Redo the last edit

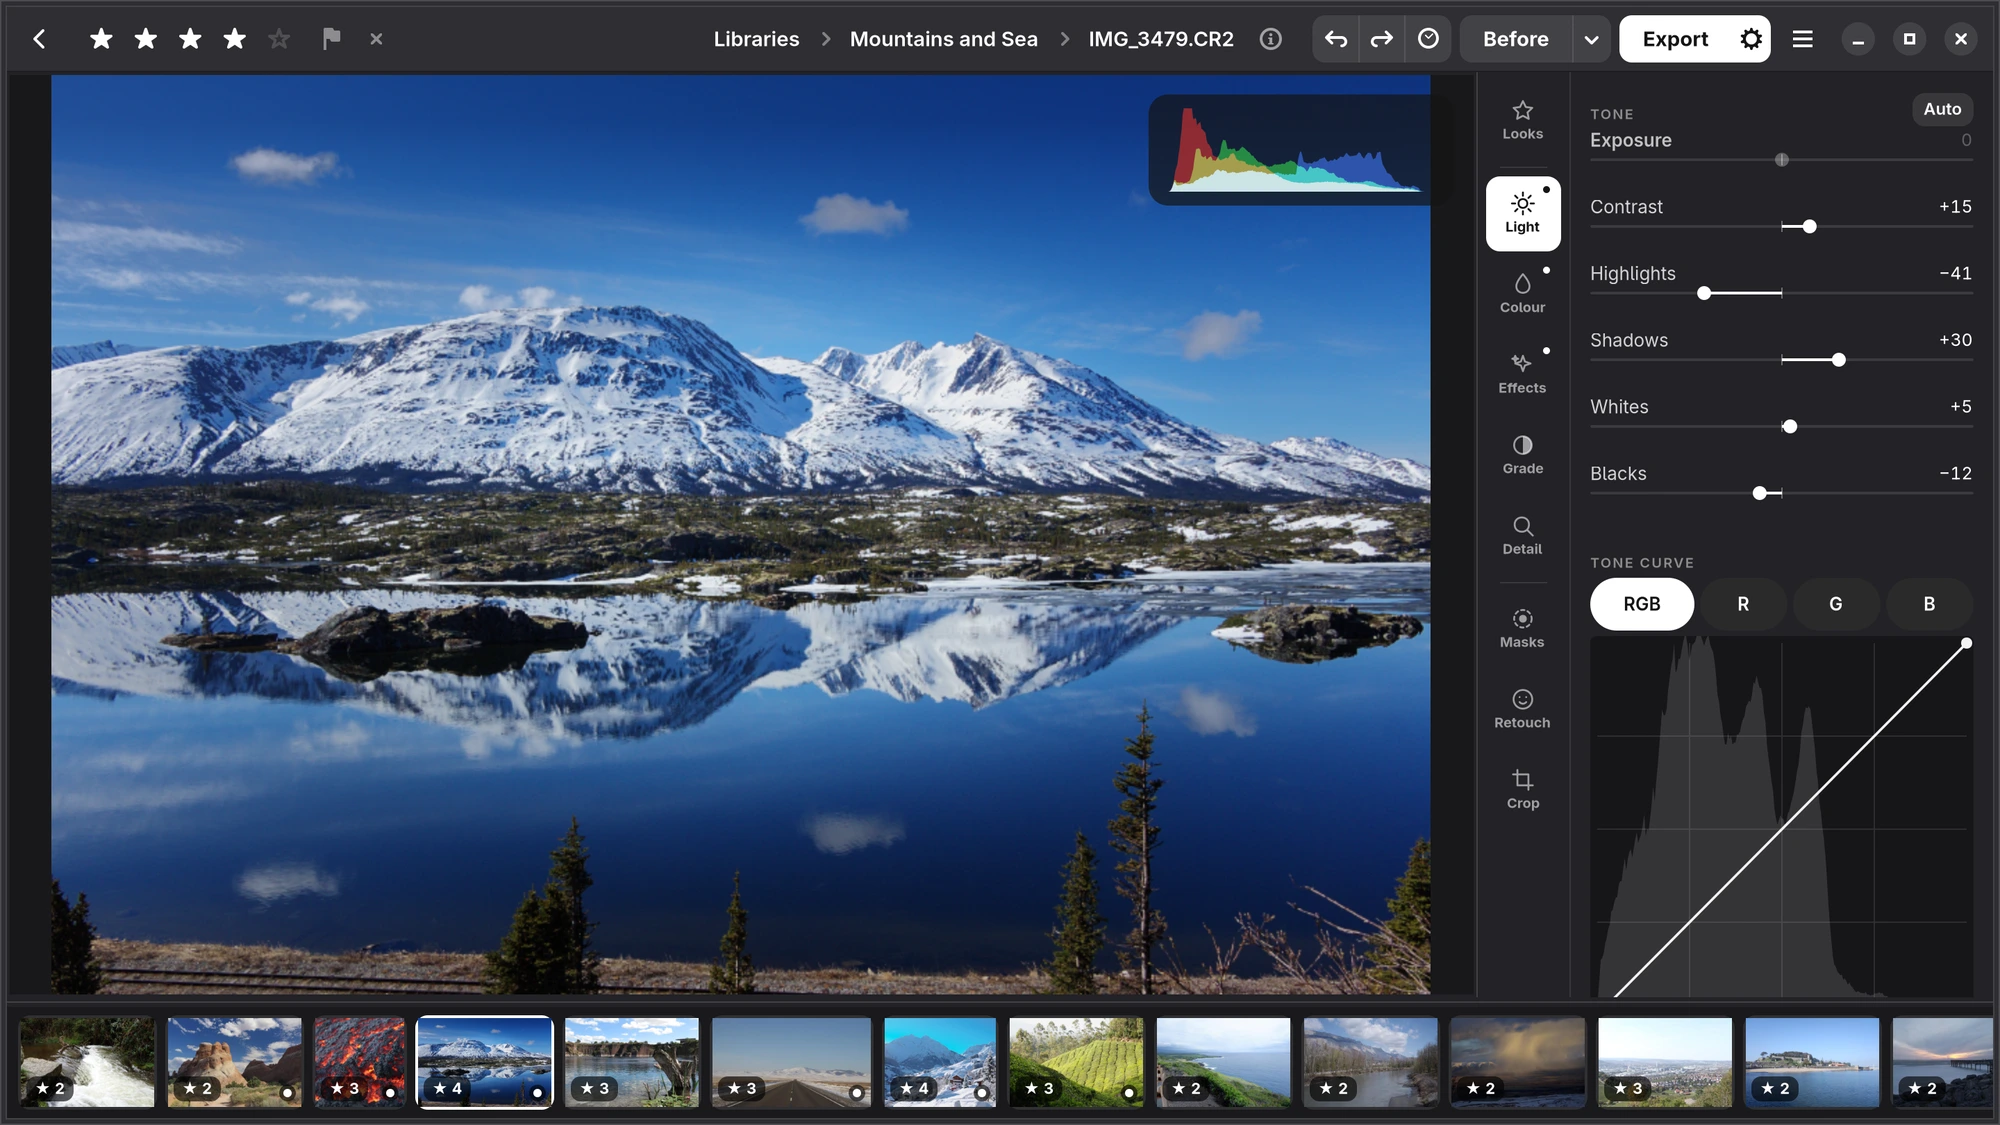coord(1382,39)
